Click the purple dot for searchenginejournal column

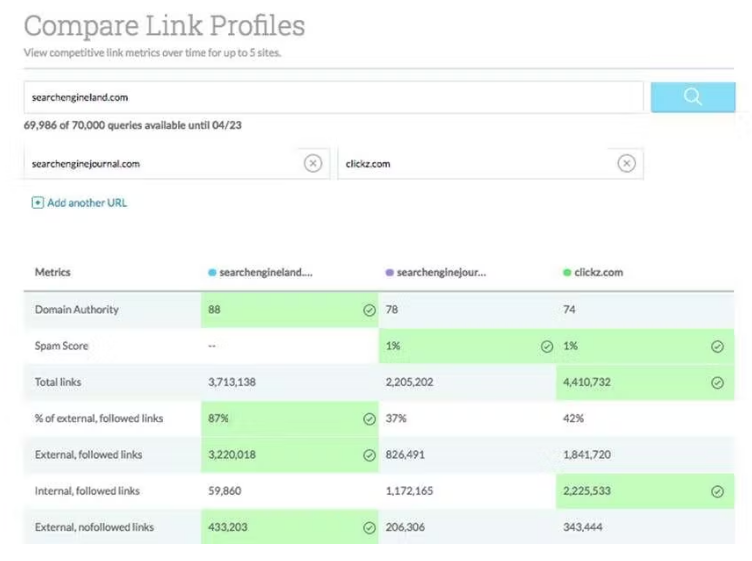(389, 272)
